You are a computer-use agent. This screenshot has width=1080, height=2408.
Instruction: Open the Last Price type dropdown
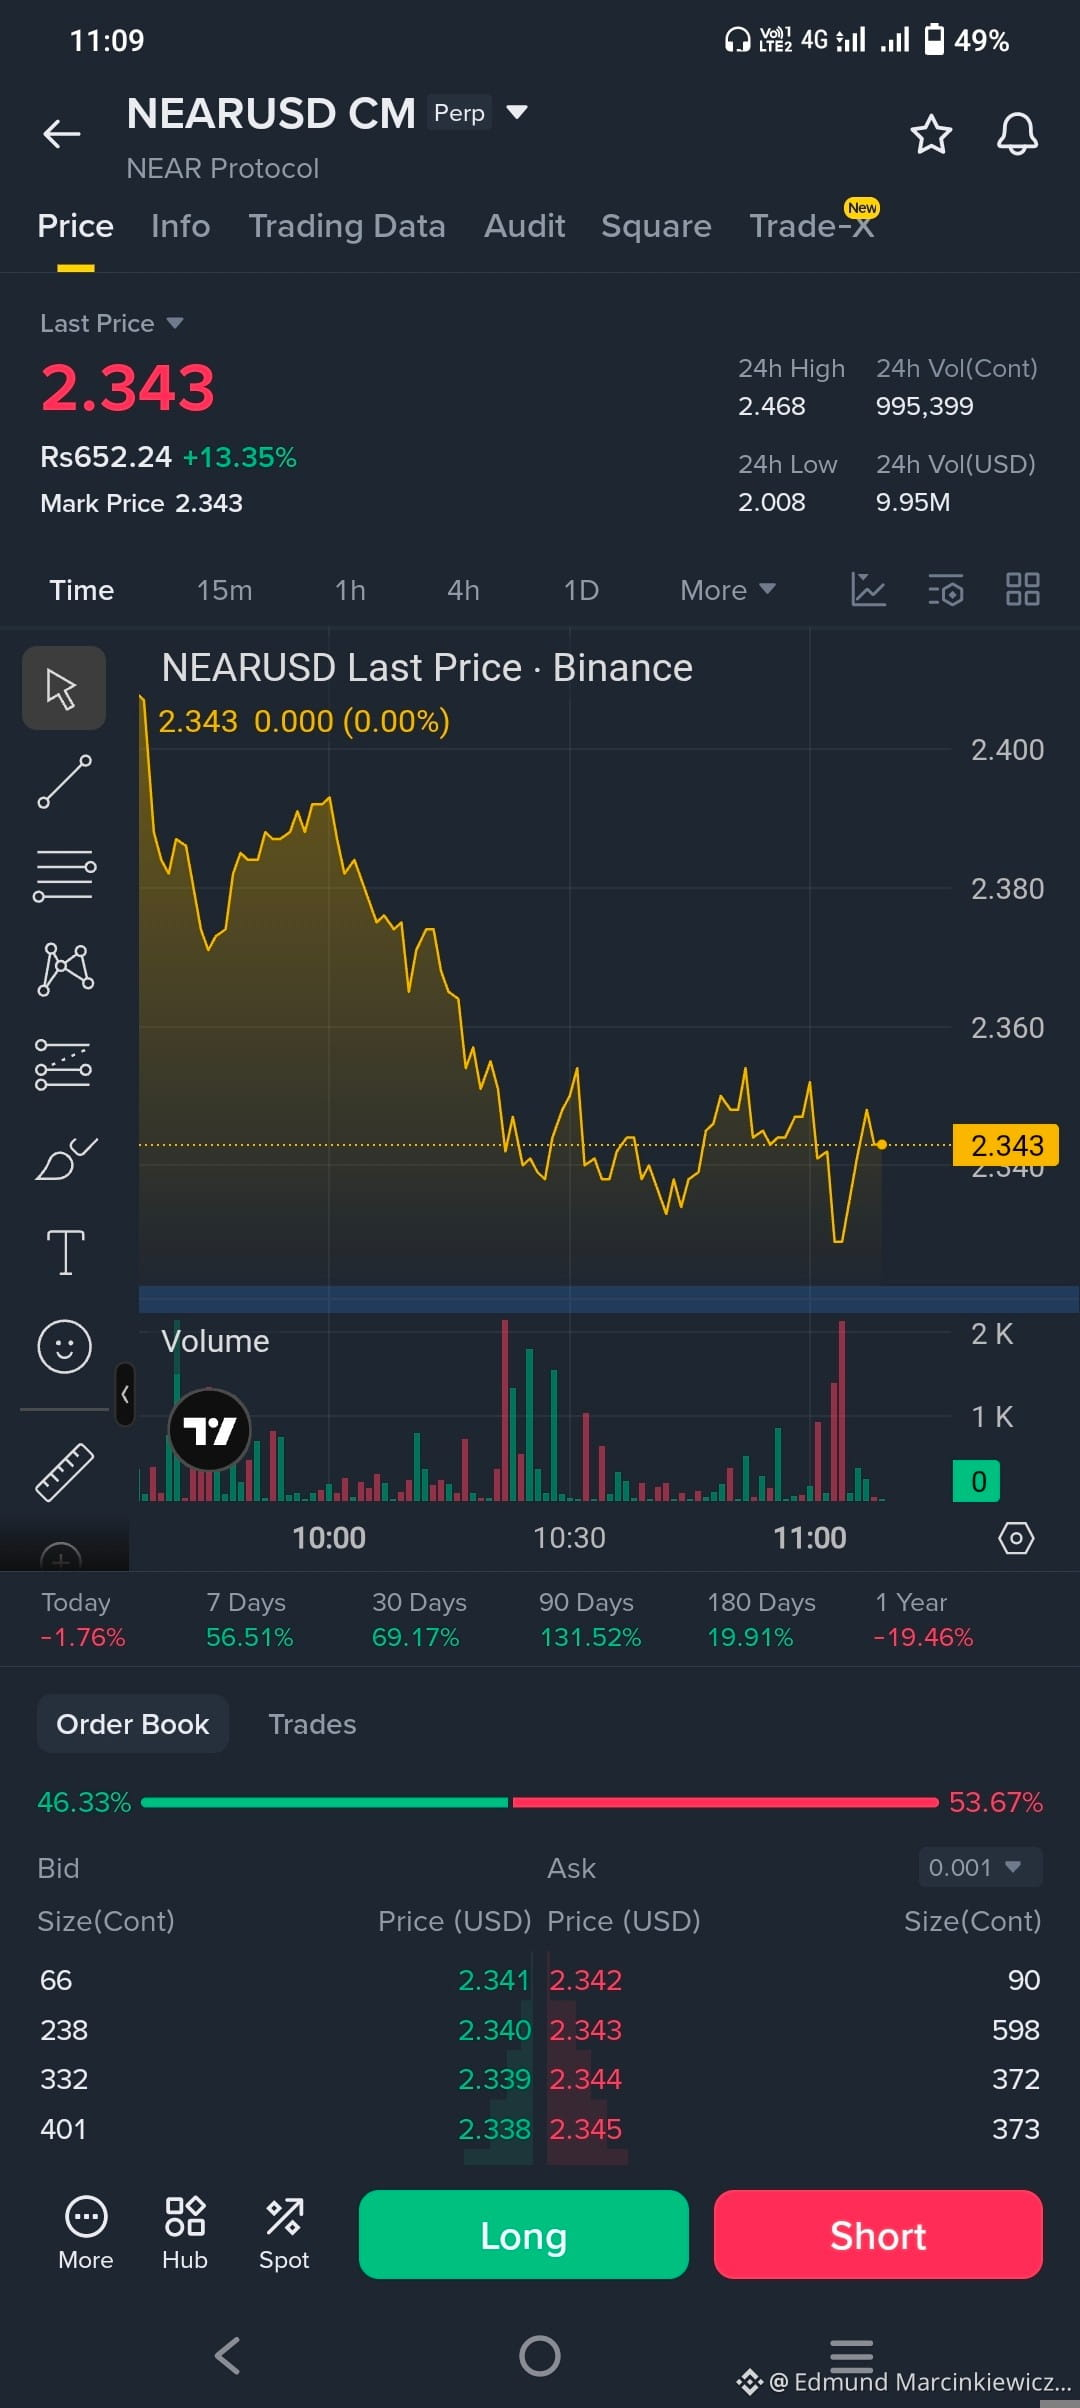(112, 323)
